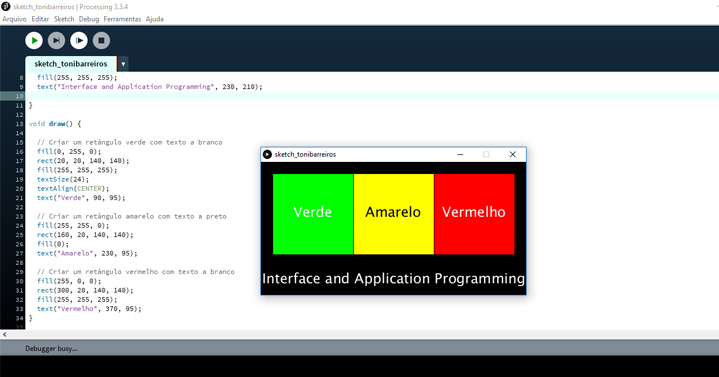
Task: Click the comment about retângulo amarelo
Action: click(x=132, y=216)
